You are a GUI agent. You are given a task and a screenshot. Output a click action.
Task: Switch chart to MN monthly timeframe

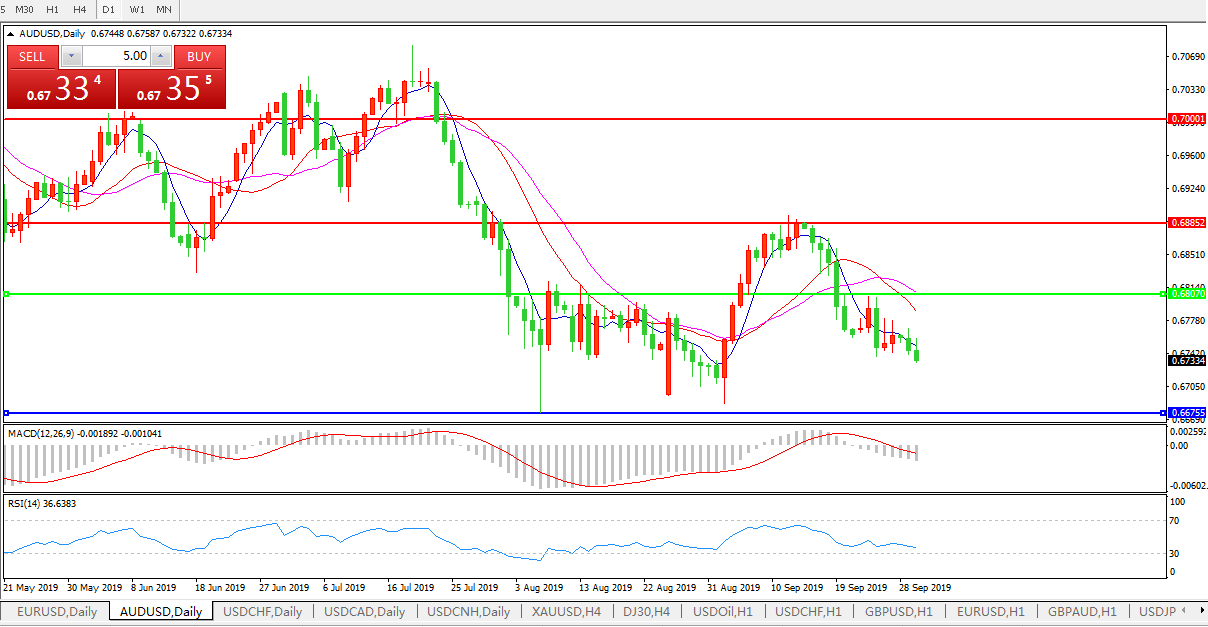(164, 9)
